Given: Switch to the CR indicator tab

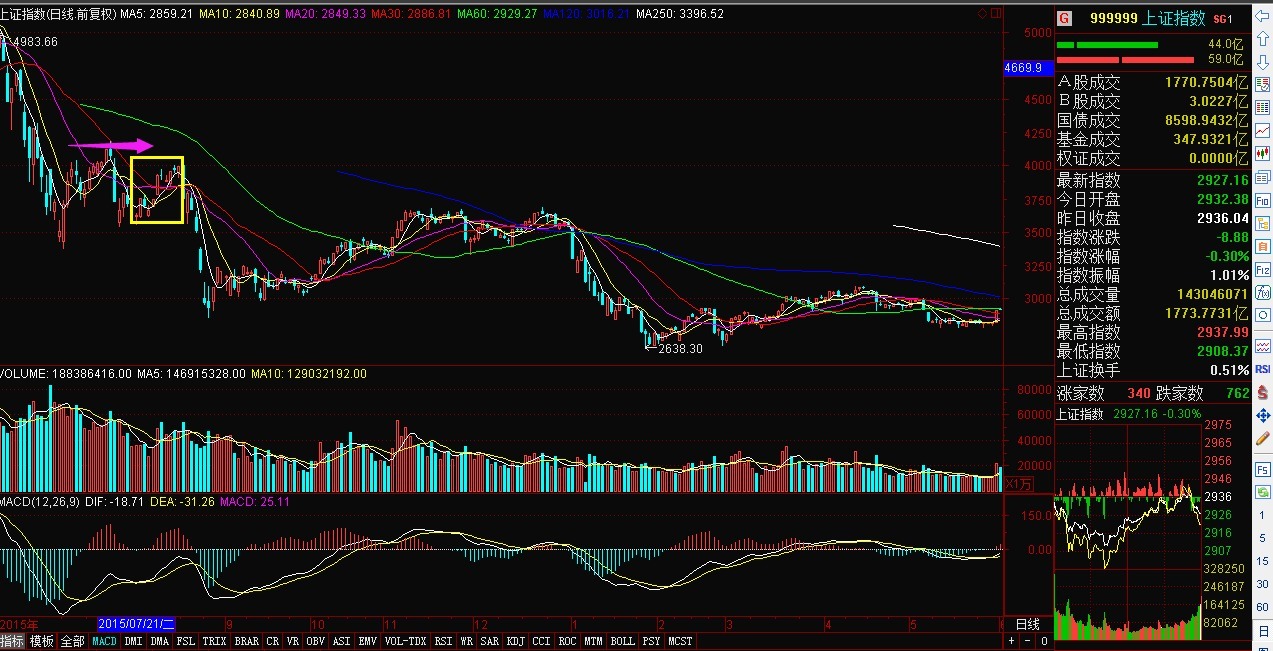Looking at the screenshot, I should tap(273, 641).
